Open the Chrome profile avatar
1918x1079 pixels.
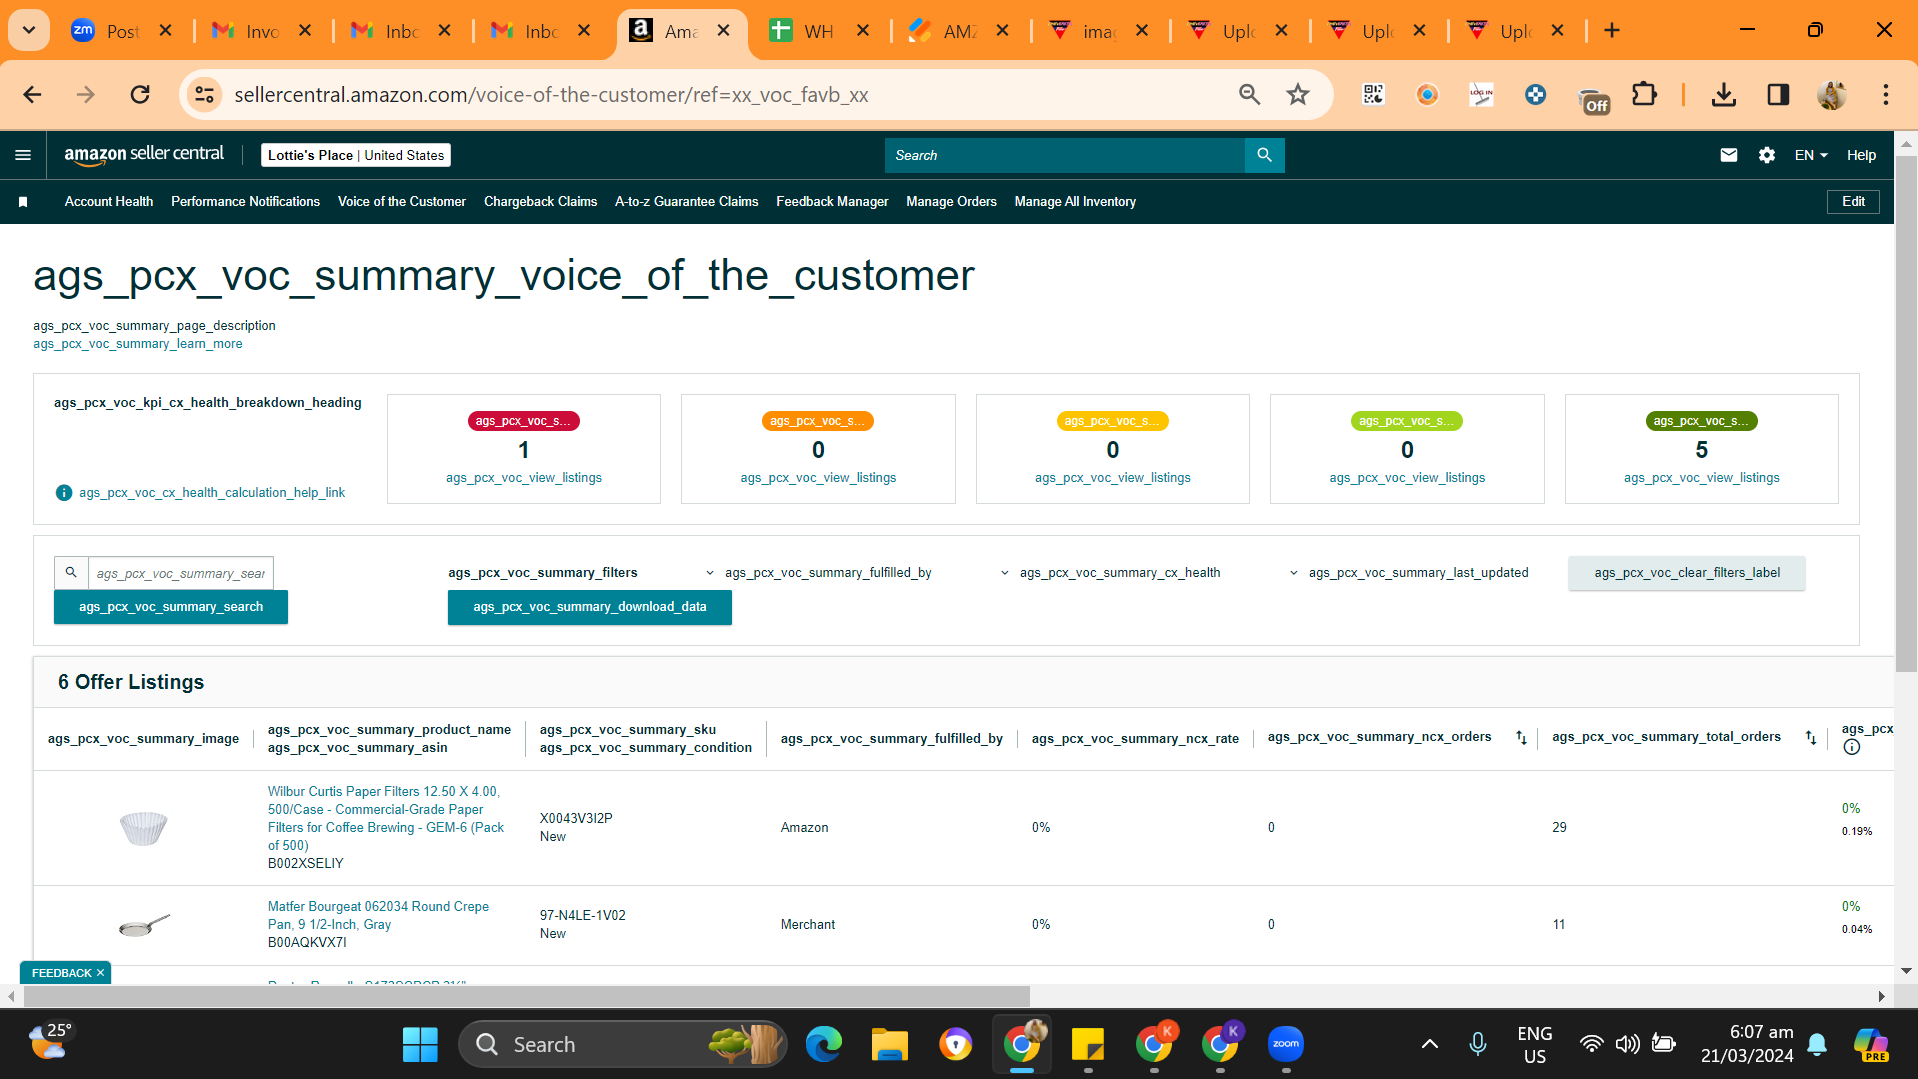click(1831, 95)
